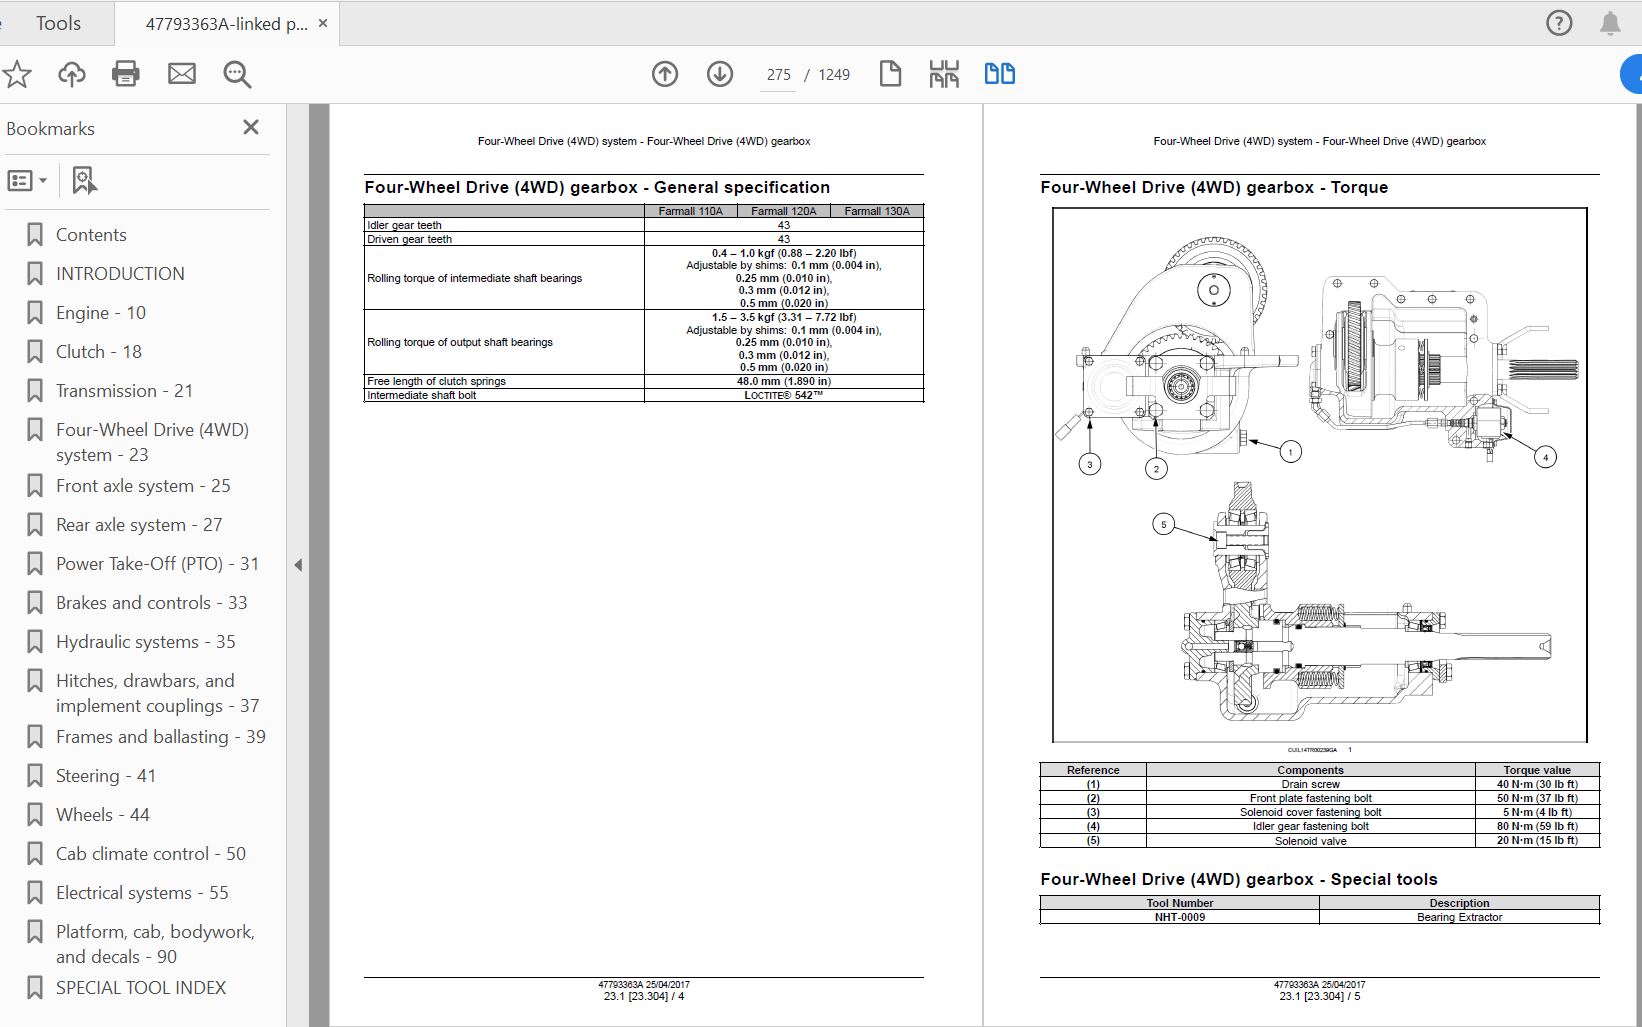Send the file via the email envelope icon
1642x1027 pixels.
point(182,74)
